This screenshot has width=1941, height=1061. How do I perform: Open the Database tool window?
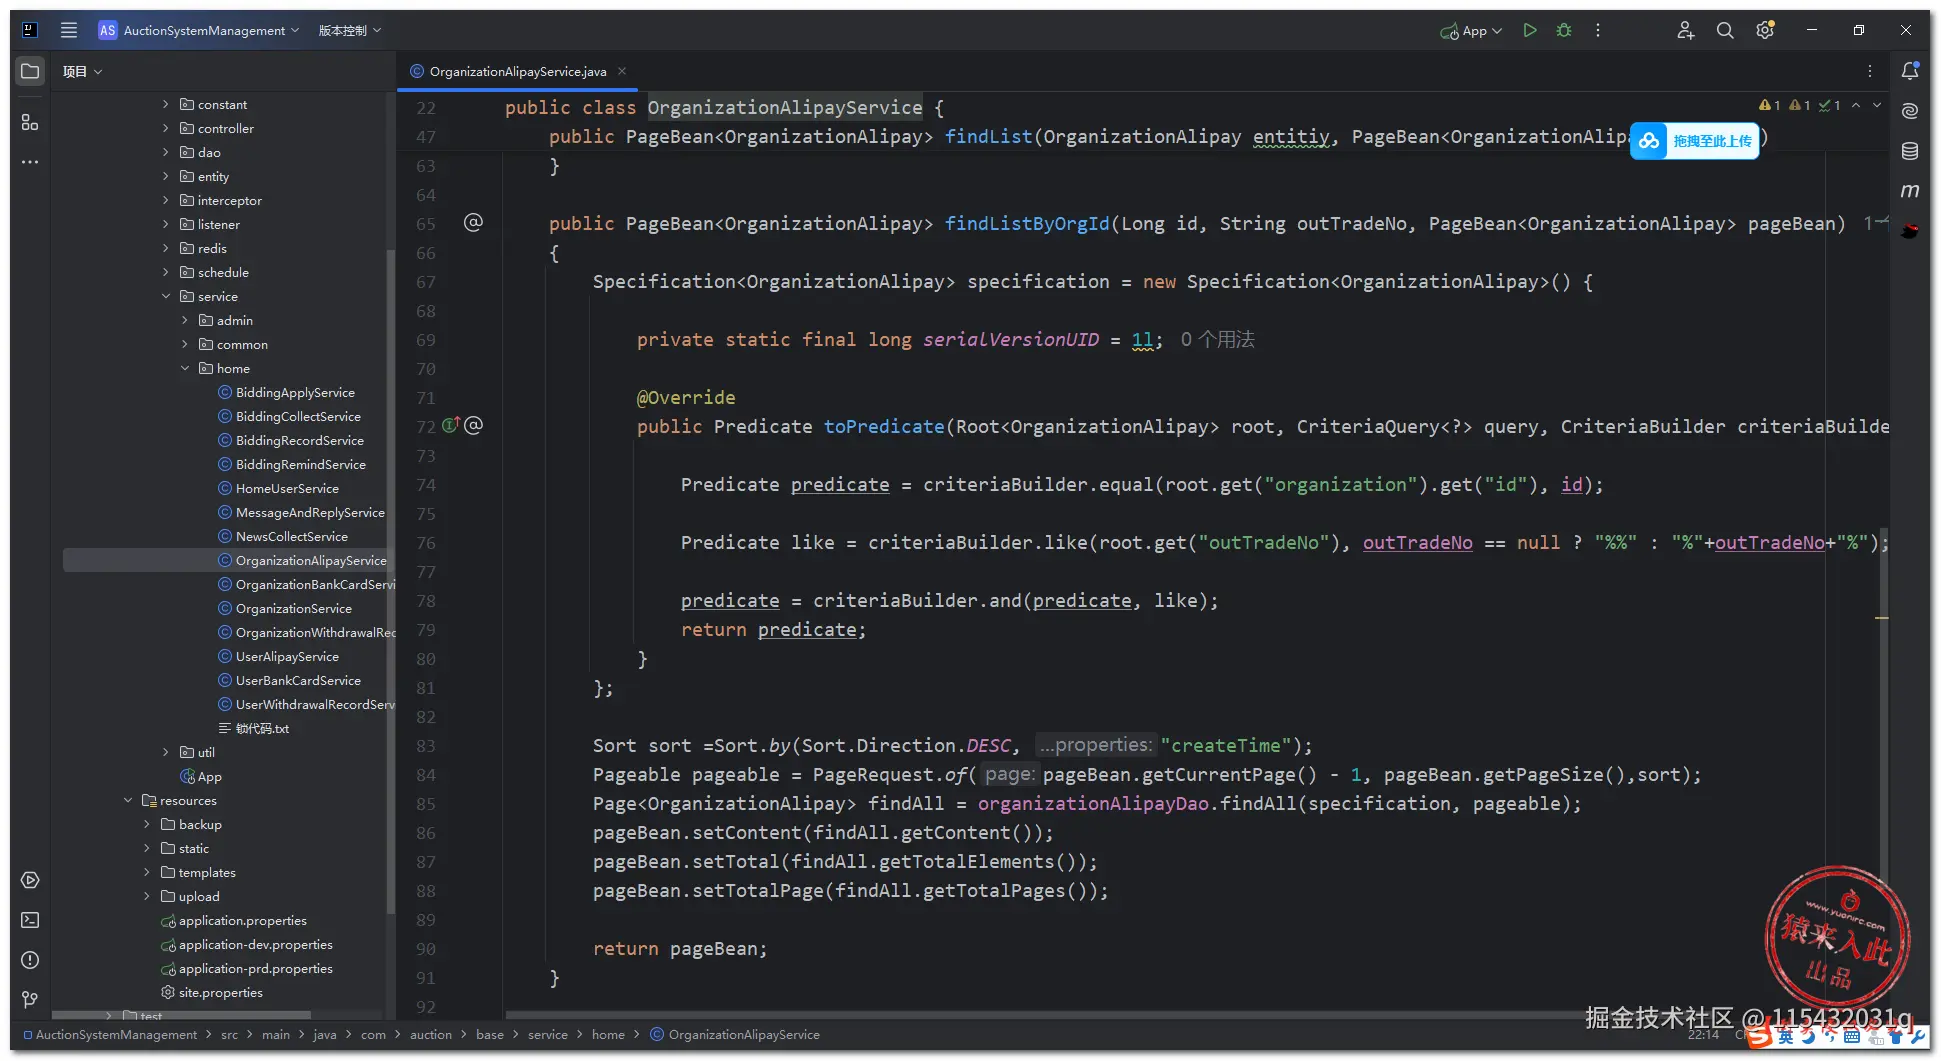1910,151
